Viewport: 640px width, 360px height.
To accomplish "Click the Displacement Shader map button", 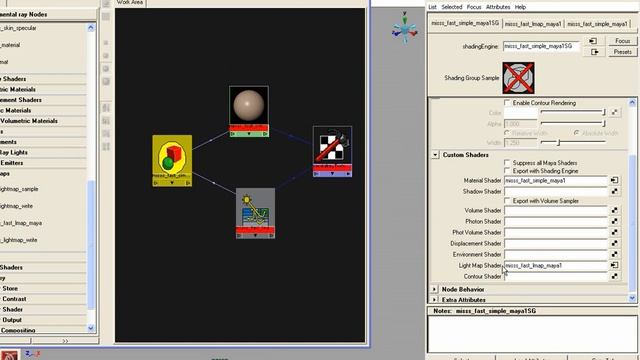I will 614,243.
